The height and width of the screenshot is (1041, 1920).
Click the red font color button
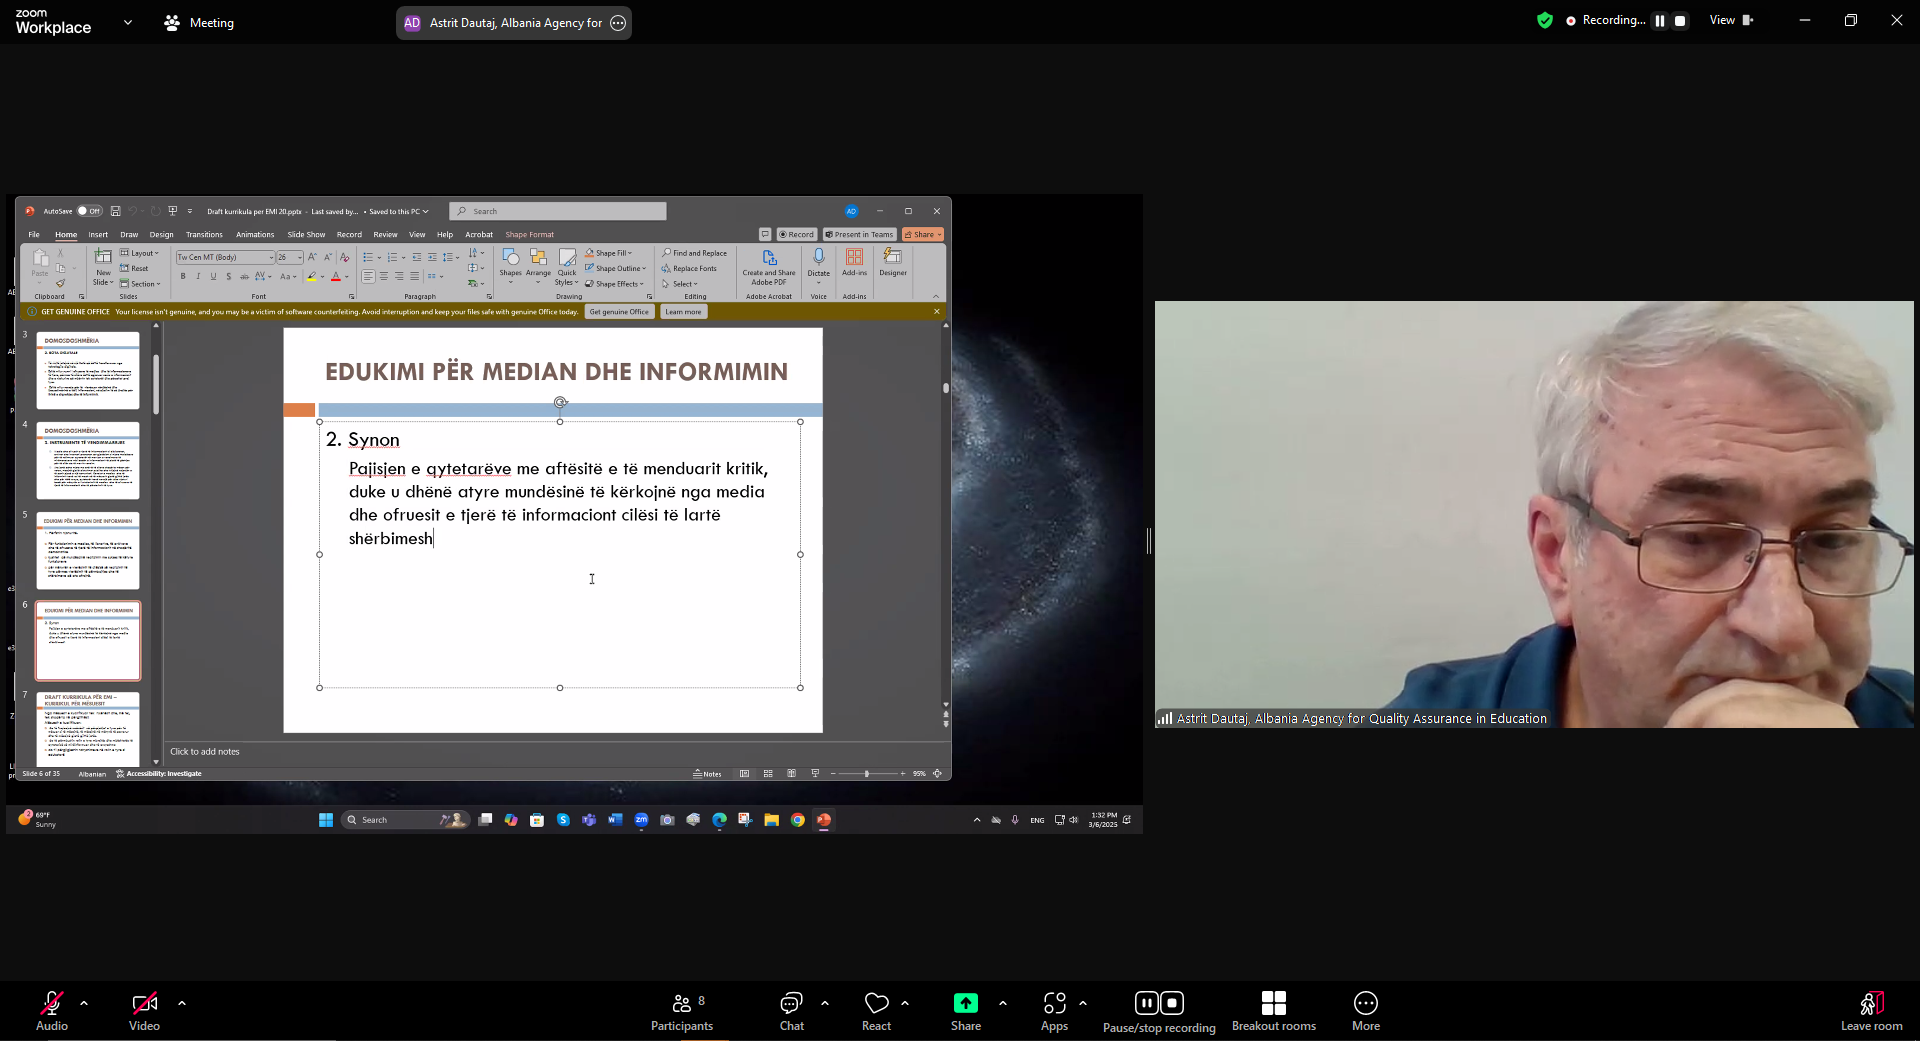point(336,277)
